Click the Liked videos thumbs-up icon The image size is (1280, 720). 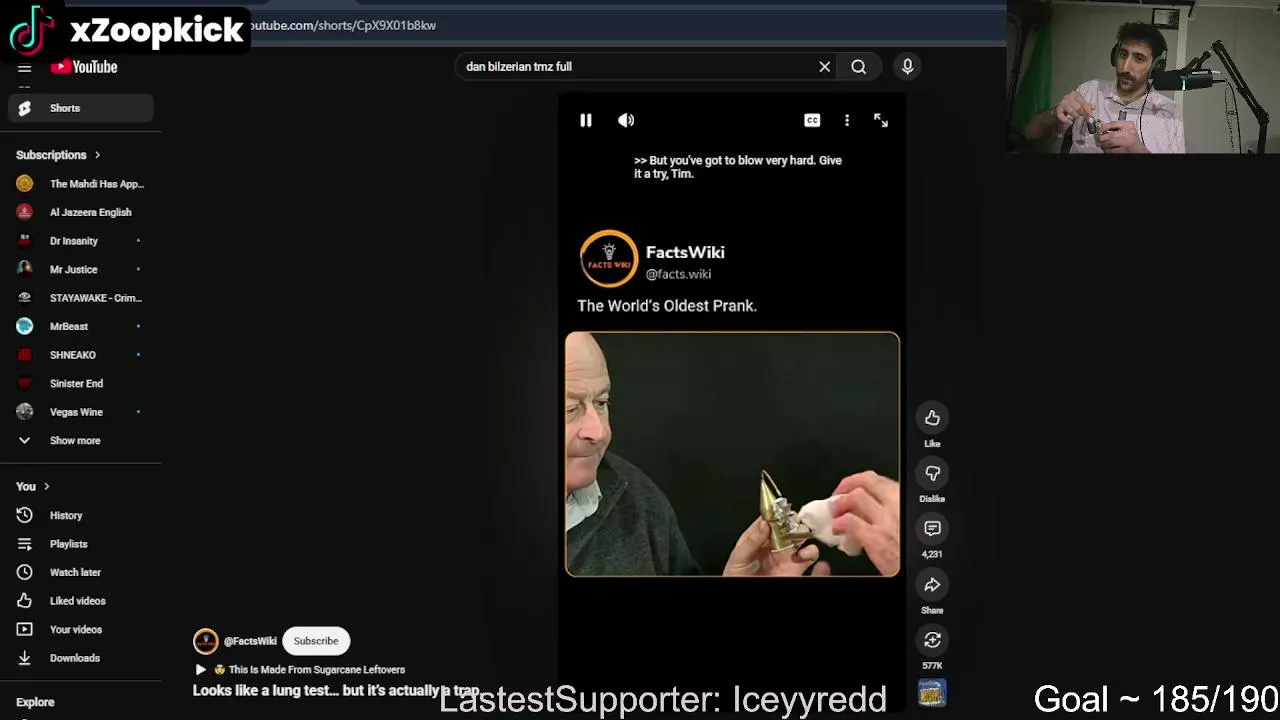(x=25, y=601)
